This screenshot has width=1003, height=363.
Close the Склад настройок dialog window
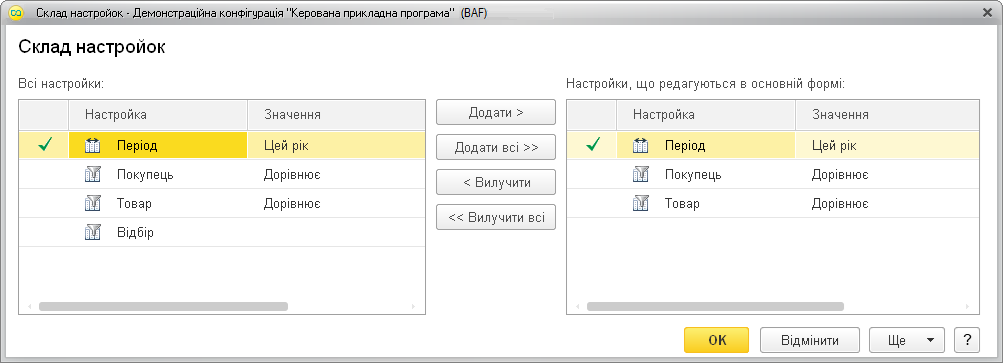pos(988,13)
